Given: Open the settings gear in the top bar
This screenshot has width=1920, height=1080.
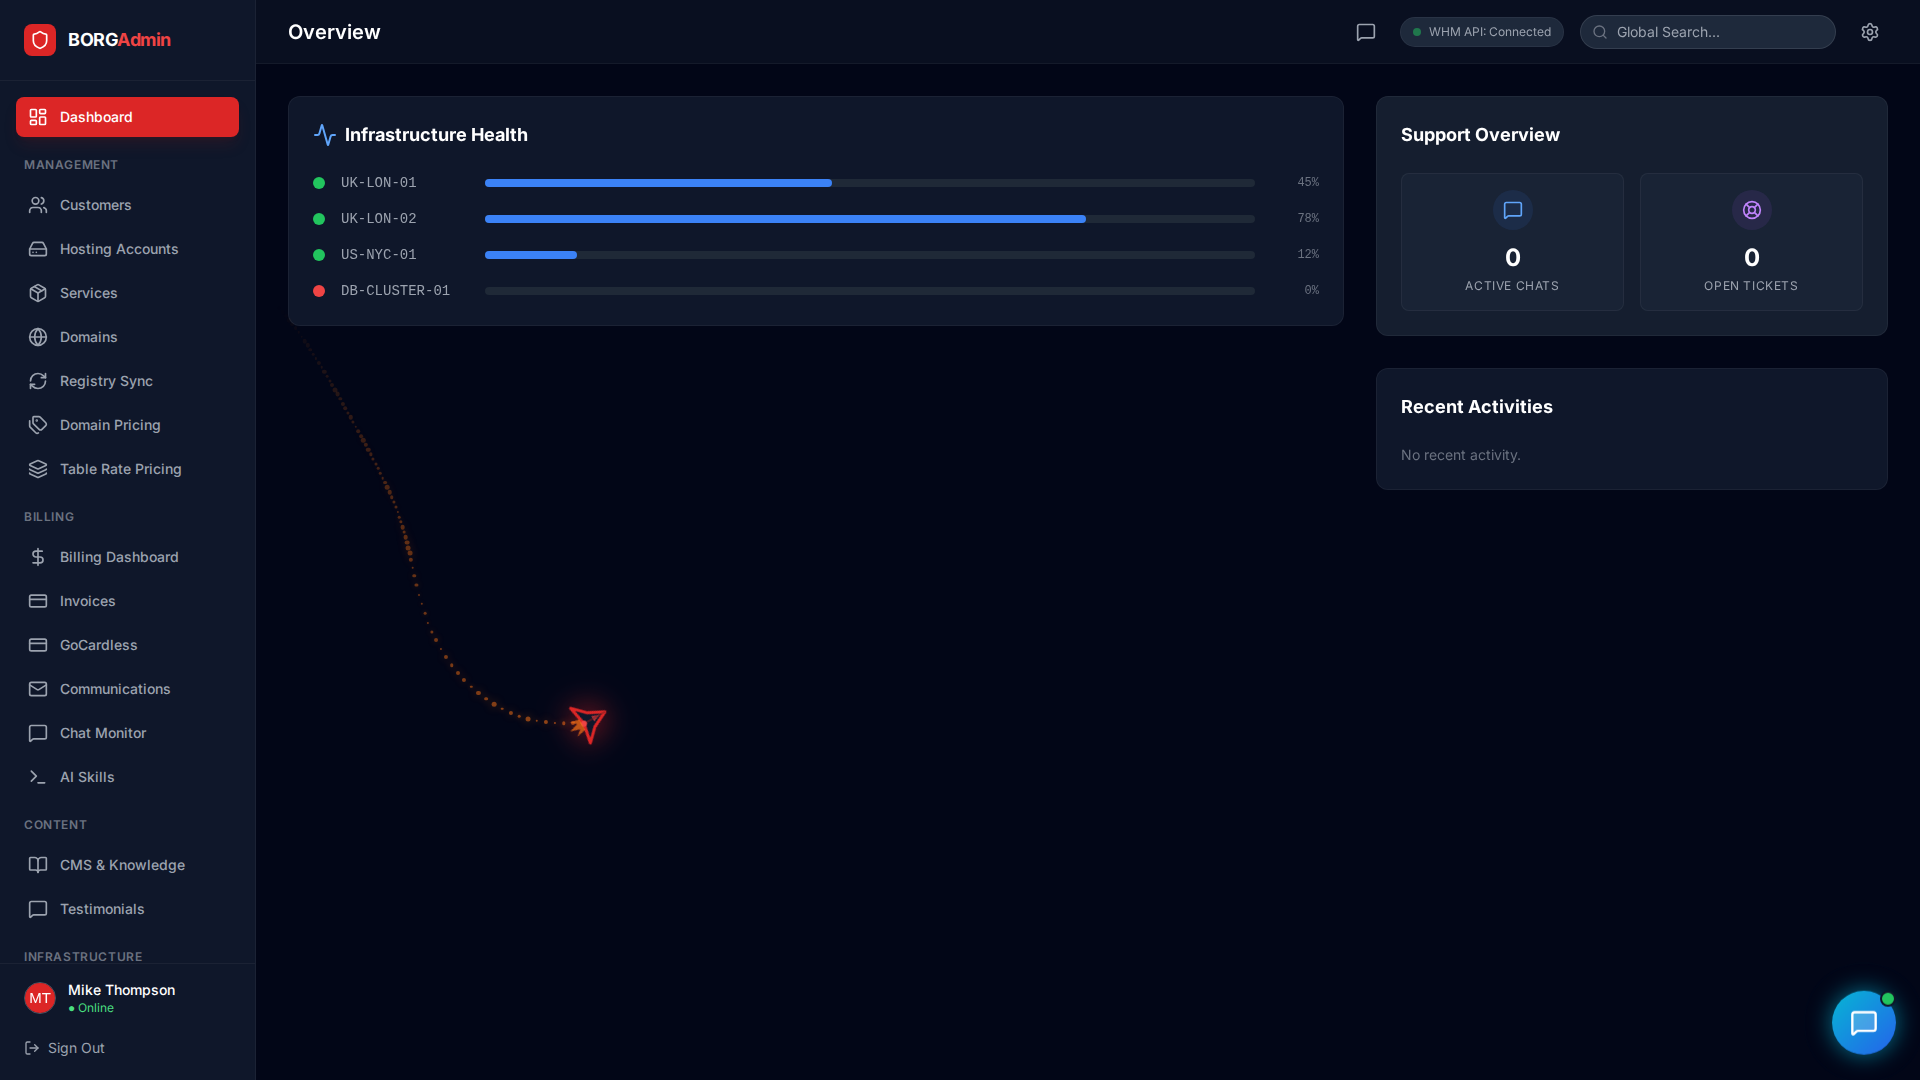Looking at the screenshot, I should point(1871,32).
